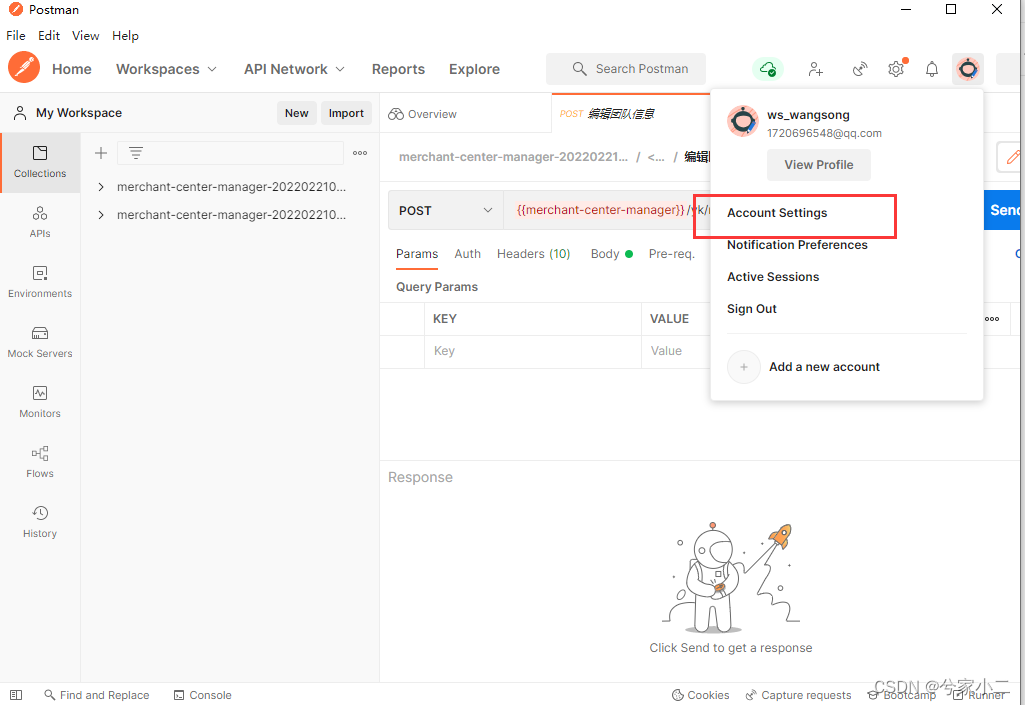Screen dimensions: 1025x705
Task: Open the Console in status bar
Action: point(203,695)
